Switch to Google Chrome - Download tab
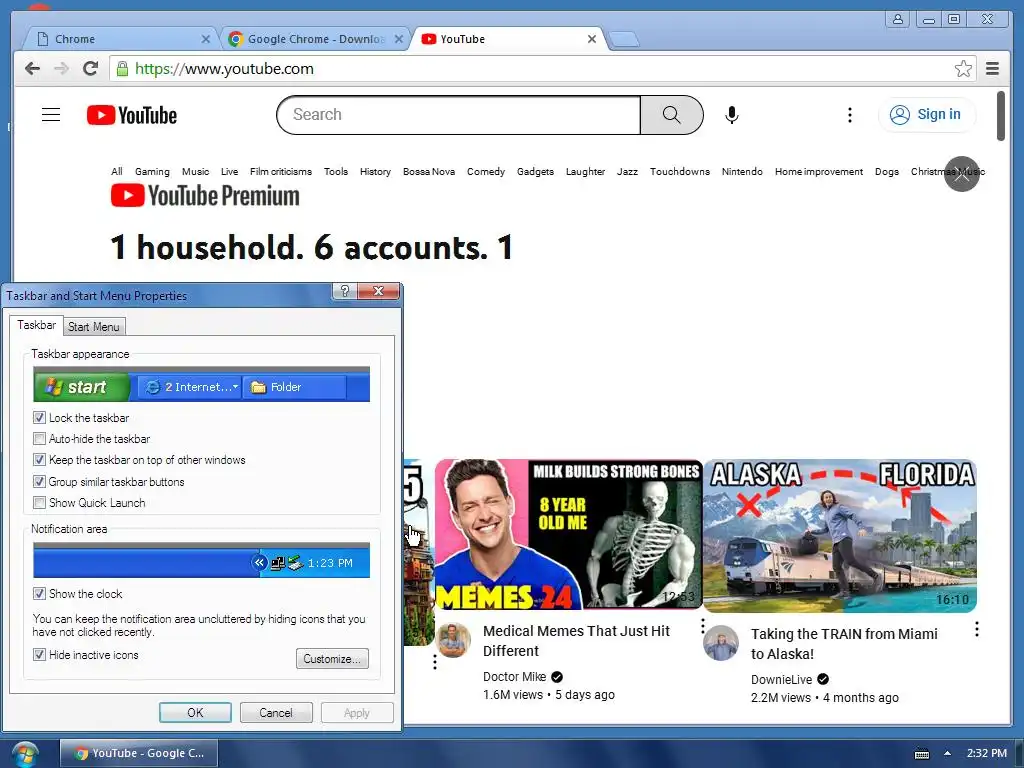Screen dimensions: 1024x768 click(316, 39)
